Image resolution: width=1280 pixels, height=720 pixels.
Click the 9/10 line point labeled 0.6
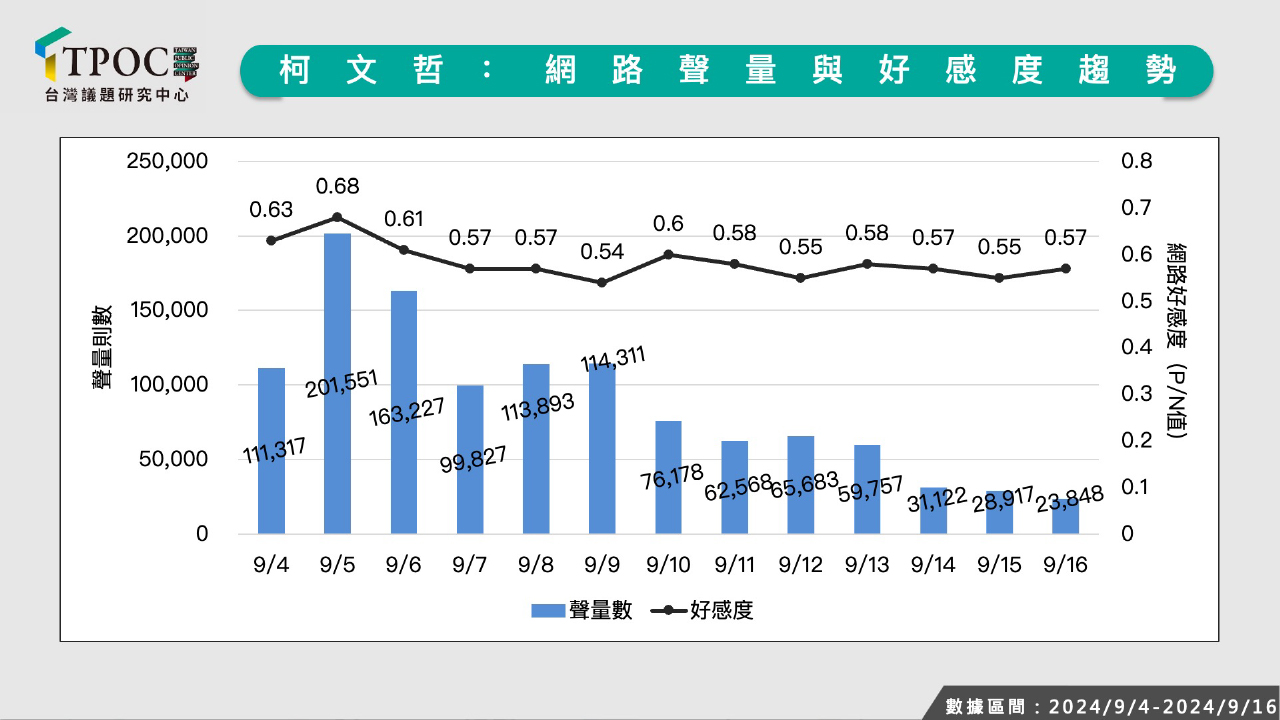pyautogui.click(x=668, y=254)
